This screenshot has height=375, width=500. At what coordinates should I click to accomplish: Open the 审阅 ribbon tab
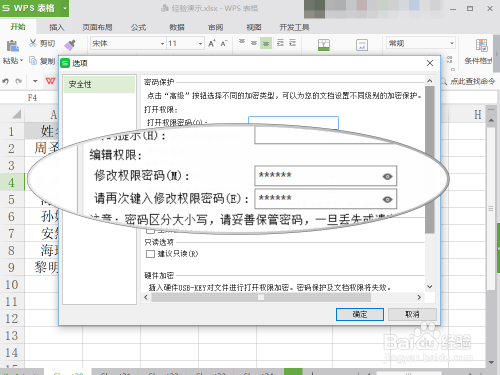[215, 27]
